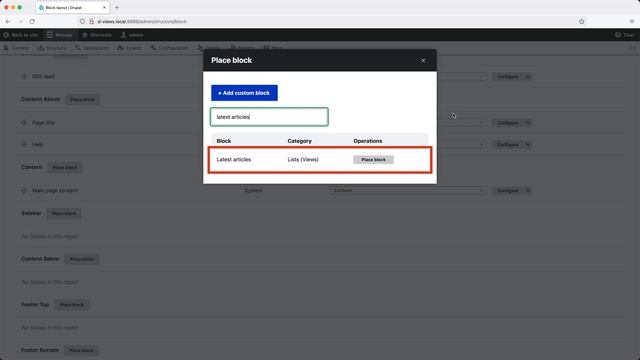
Task: Click the RSS feed block name
Action: [43, 76]
